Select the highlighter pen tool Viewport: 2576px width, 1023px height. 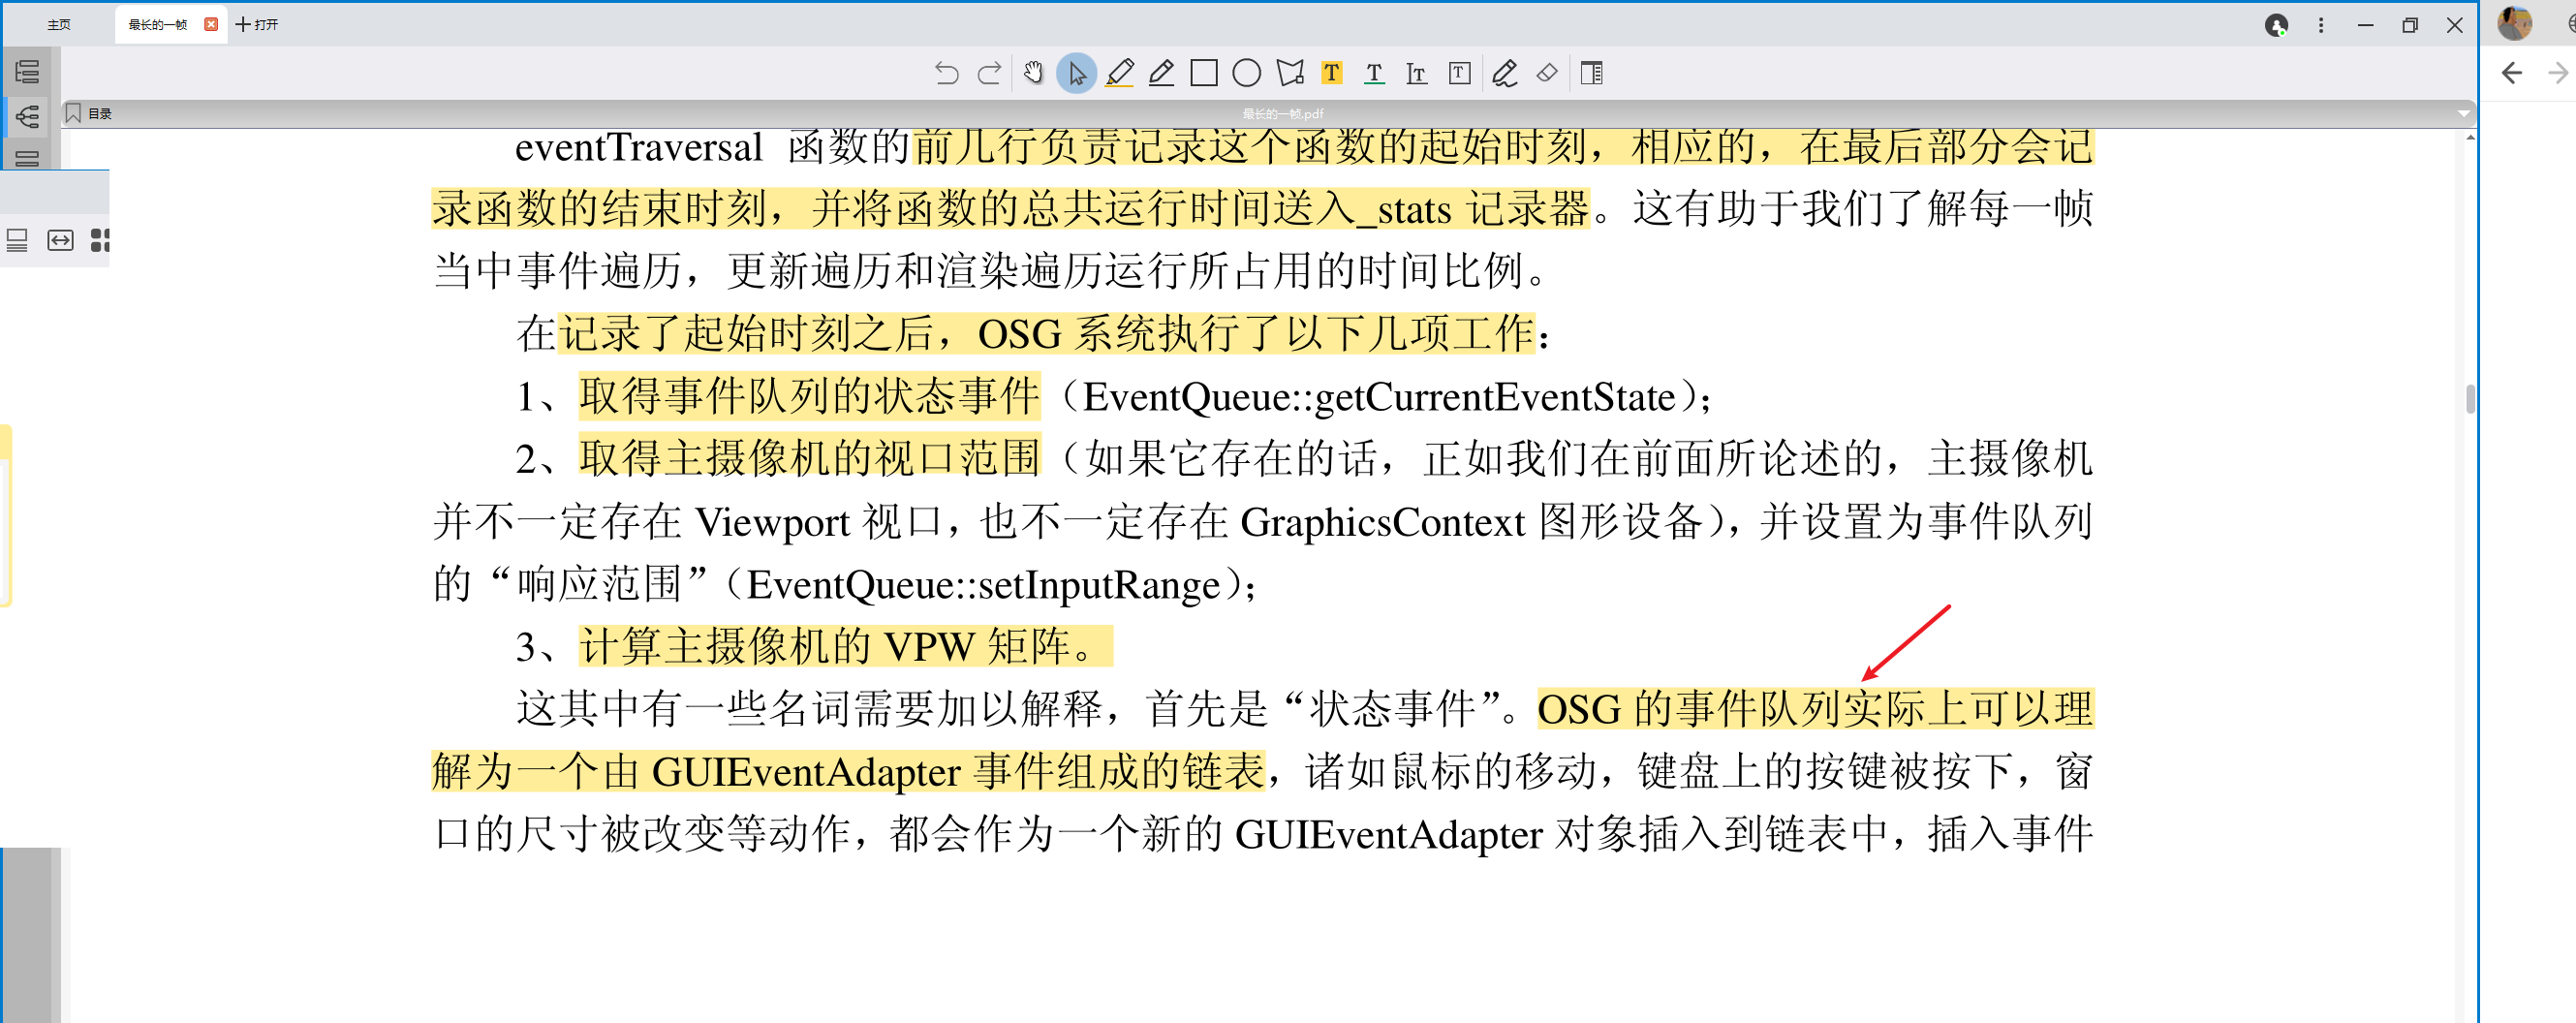point(1120,72)
